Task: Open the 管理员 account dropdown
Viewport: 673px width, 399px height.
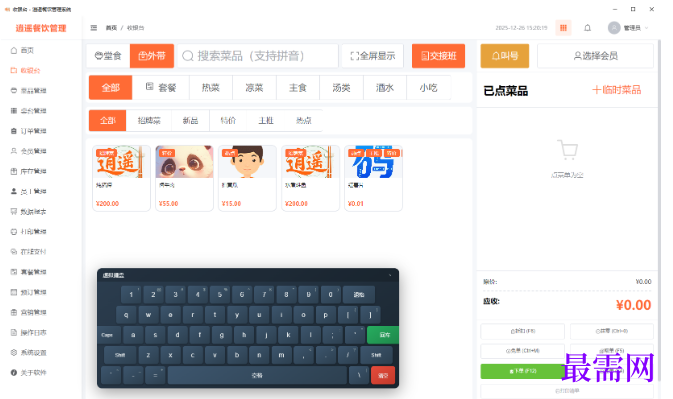Action: click(x=628, y=28)
